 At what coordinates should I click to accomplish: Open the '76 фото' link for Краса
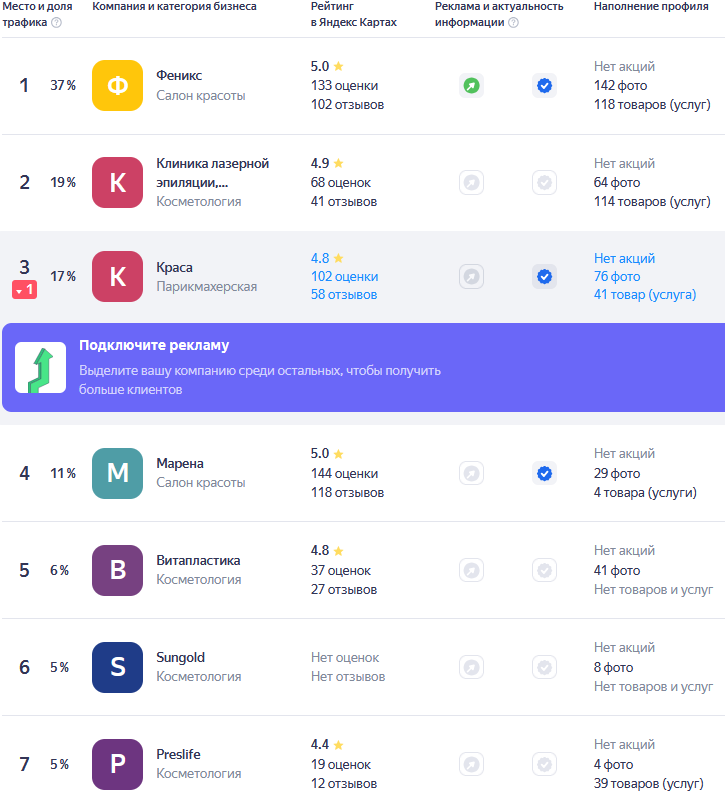[617, 277]
